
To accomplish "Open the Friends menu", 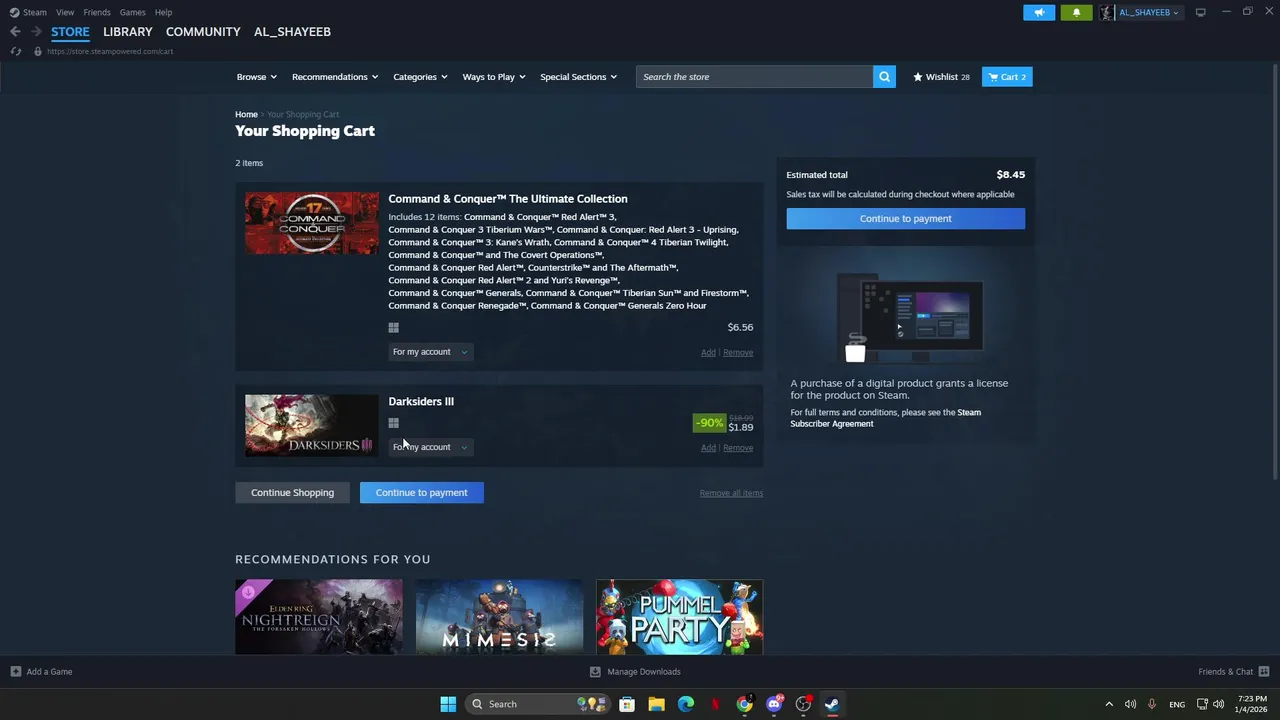I will (97, 12).
